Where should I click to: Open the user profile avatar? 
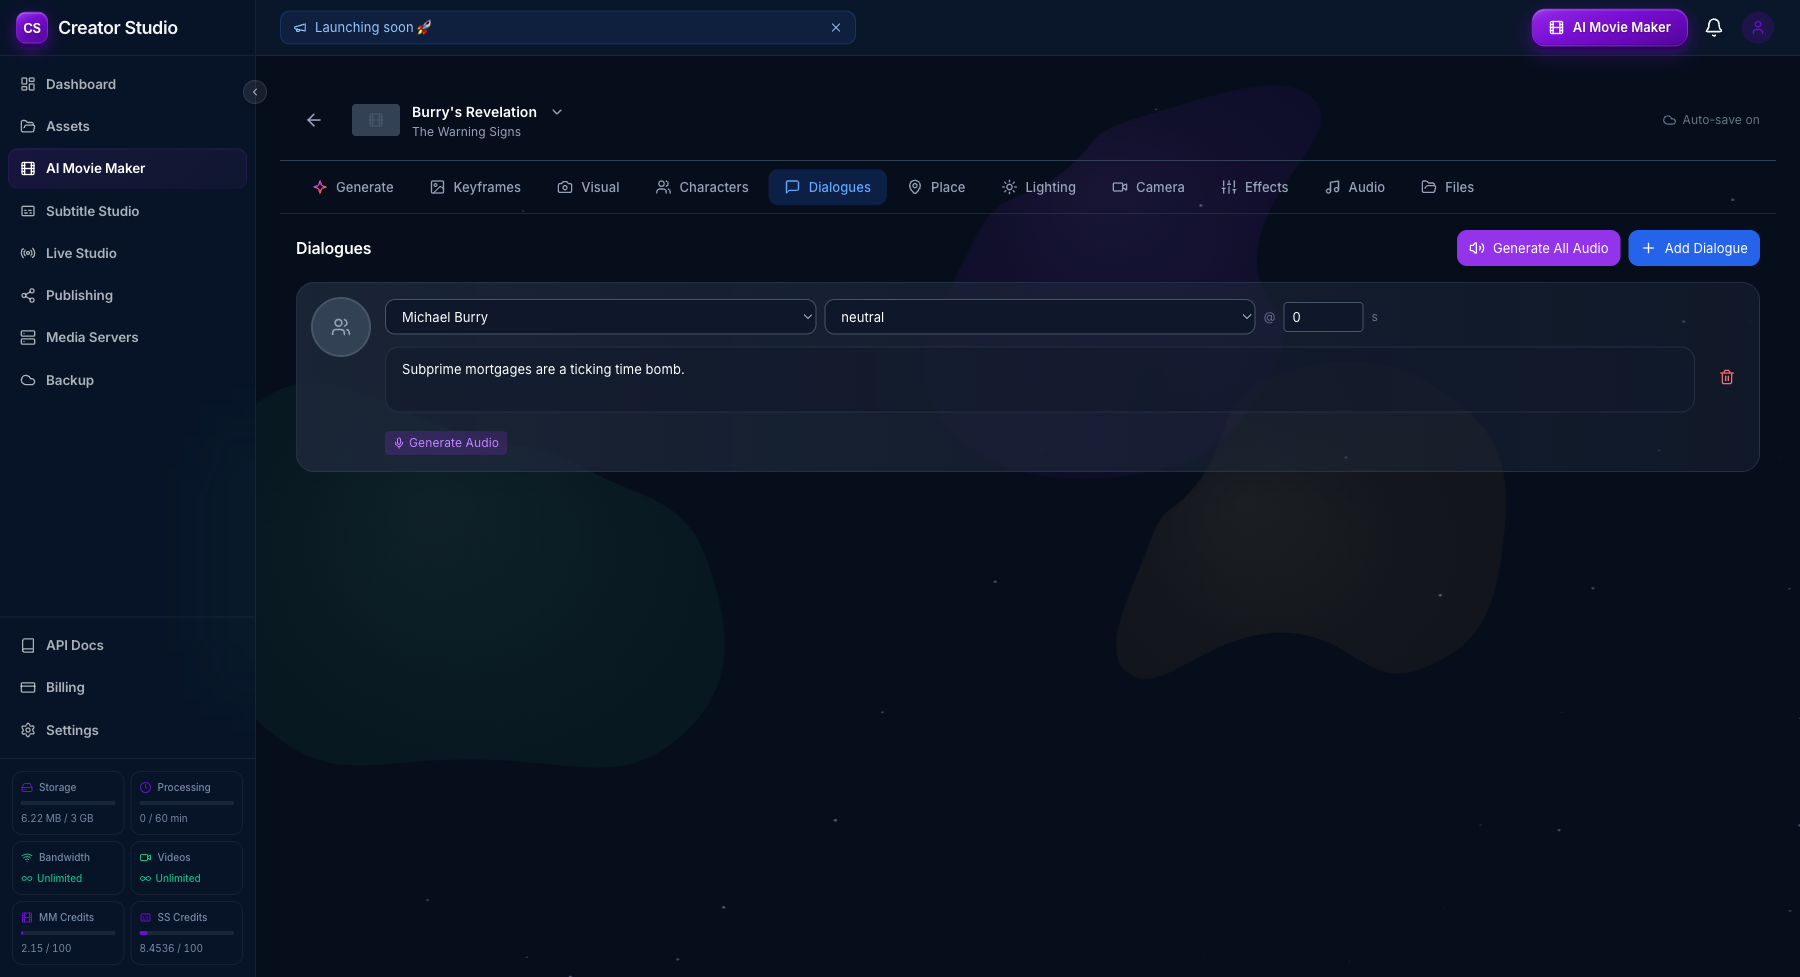(1757, 28)
